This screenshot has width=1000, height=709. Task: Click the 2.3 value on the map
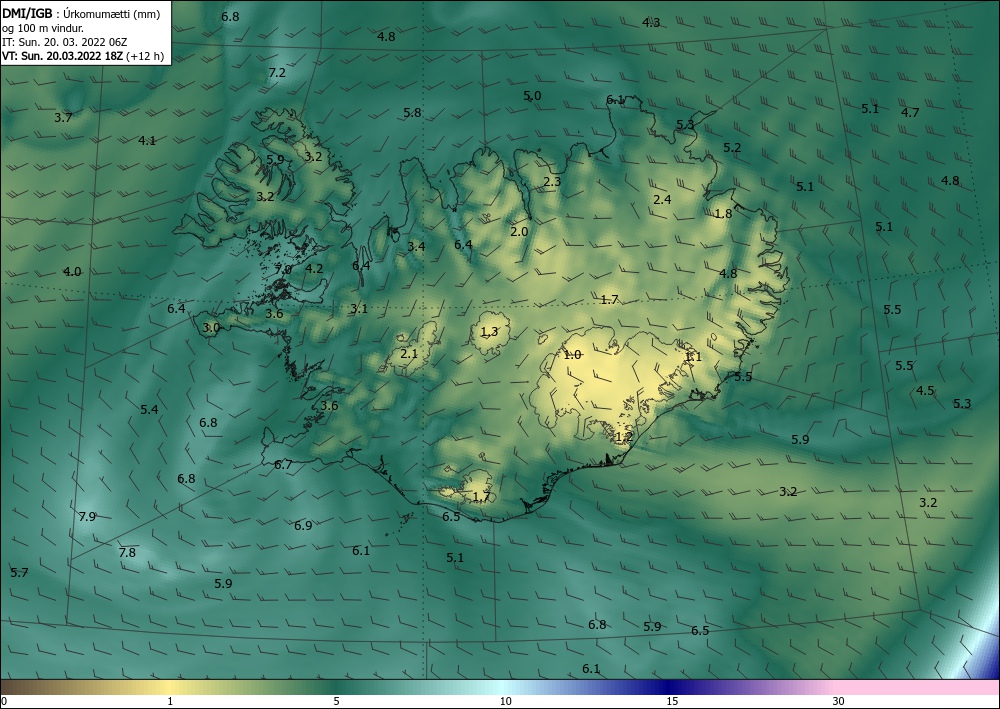552,182
